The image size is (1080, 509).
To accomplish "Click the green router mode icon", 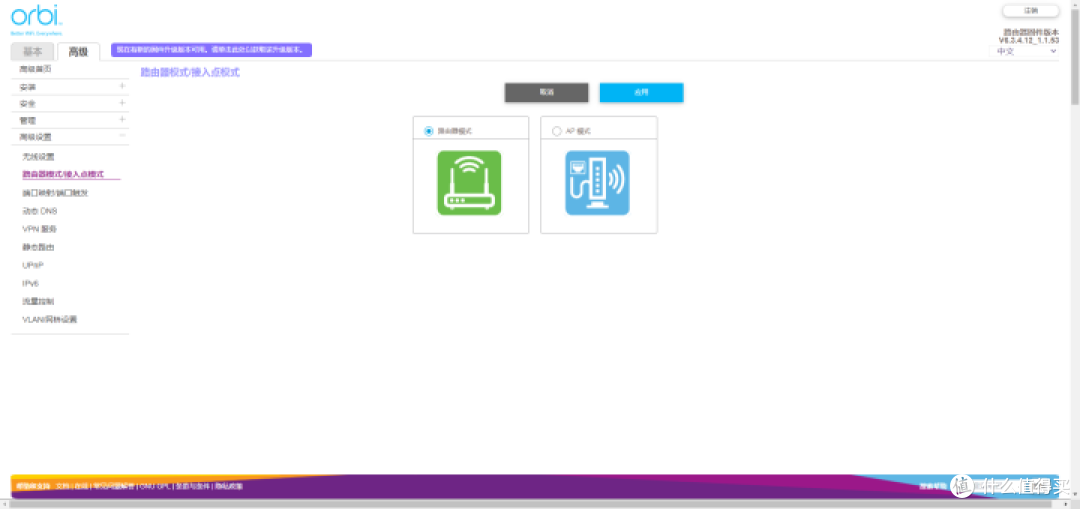I will (469, 183).
